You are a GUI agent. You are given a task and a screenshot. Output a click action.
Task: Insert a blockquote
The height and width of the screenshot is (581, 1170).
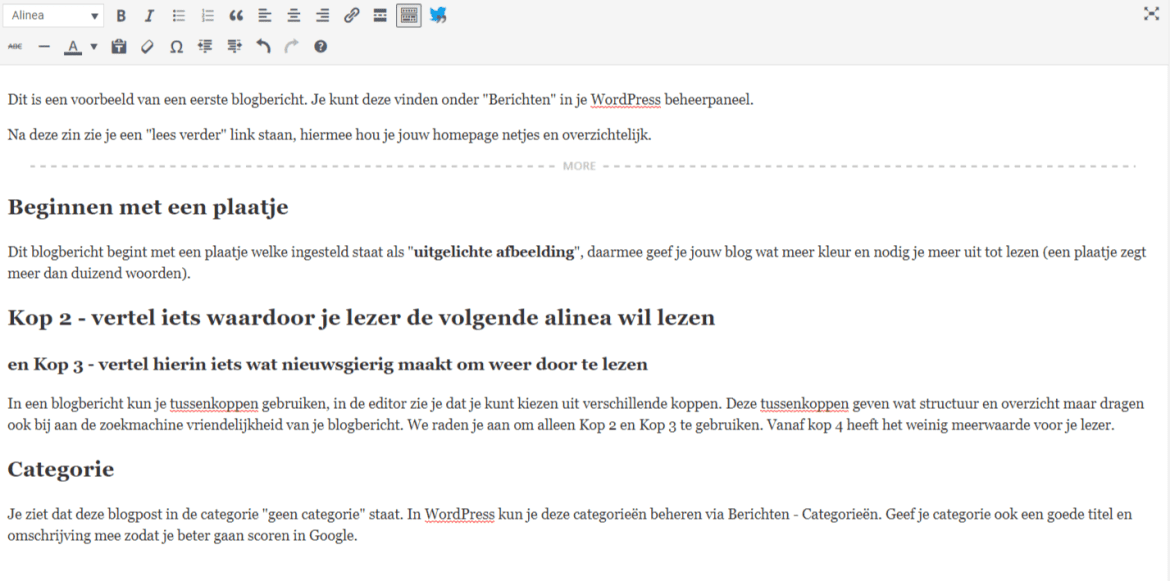[x=236, y=15]
